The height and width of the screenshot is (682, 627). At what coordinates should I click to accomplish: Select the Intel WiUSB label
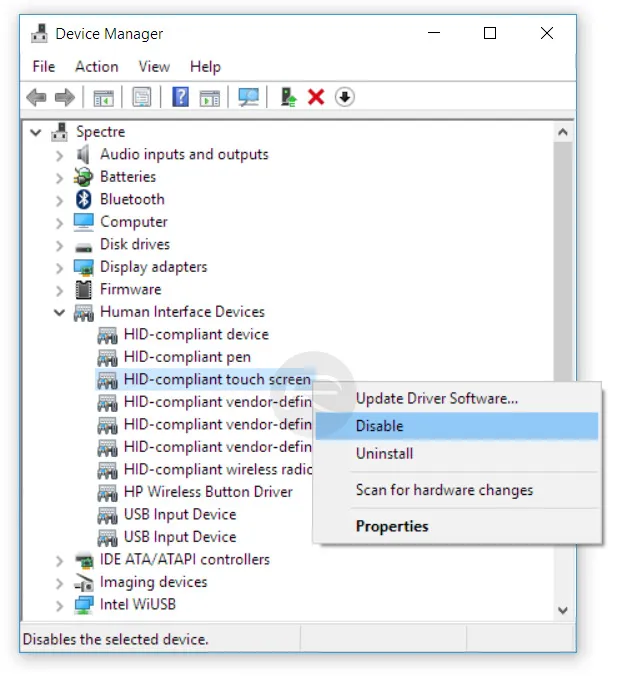[137, 605]
